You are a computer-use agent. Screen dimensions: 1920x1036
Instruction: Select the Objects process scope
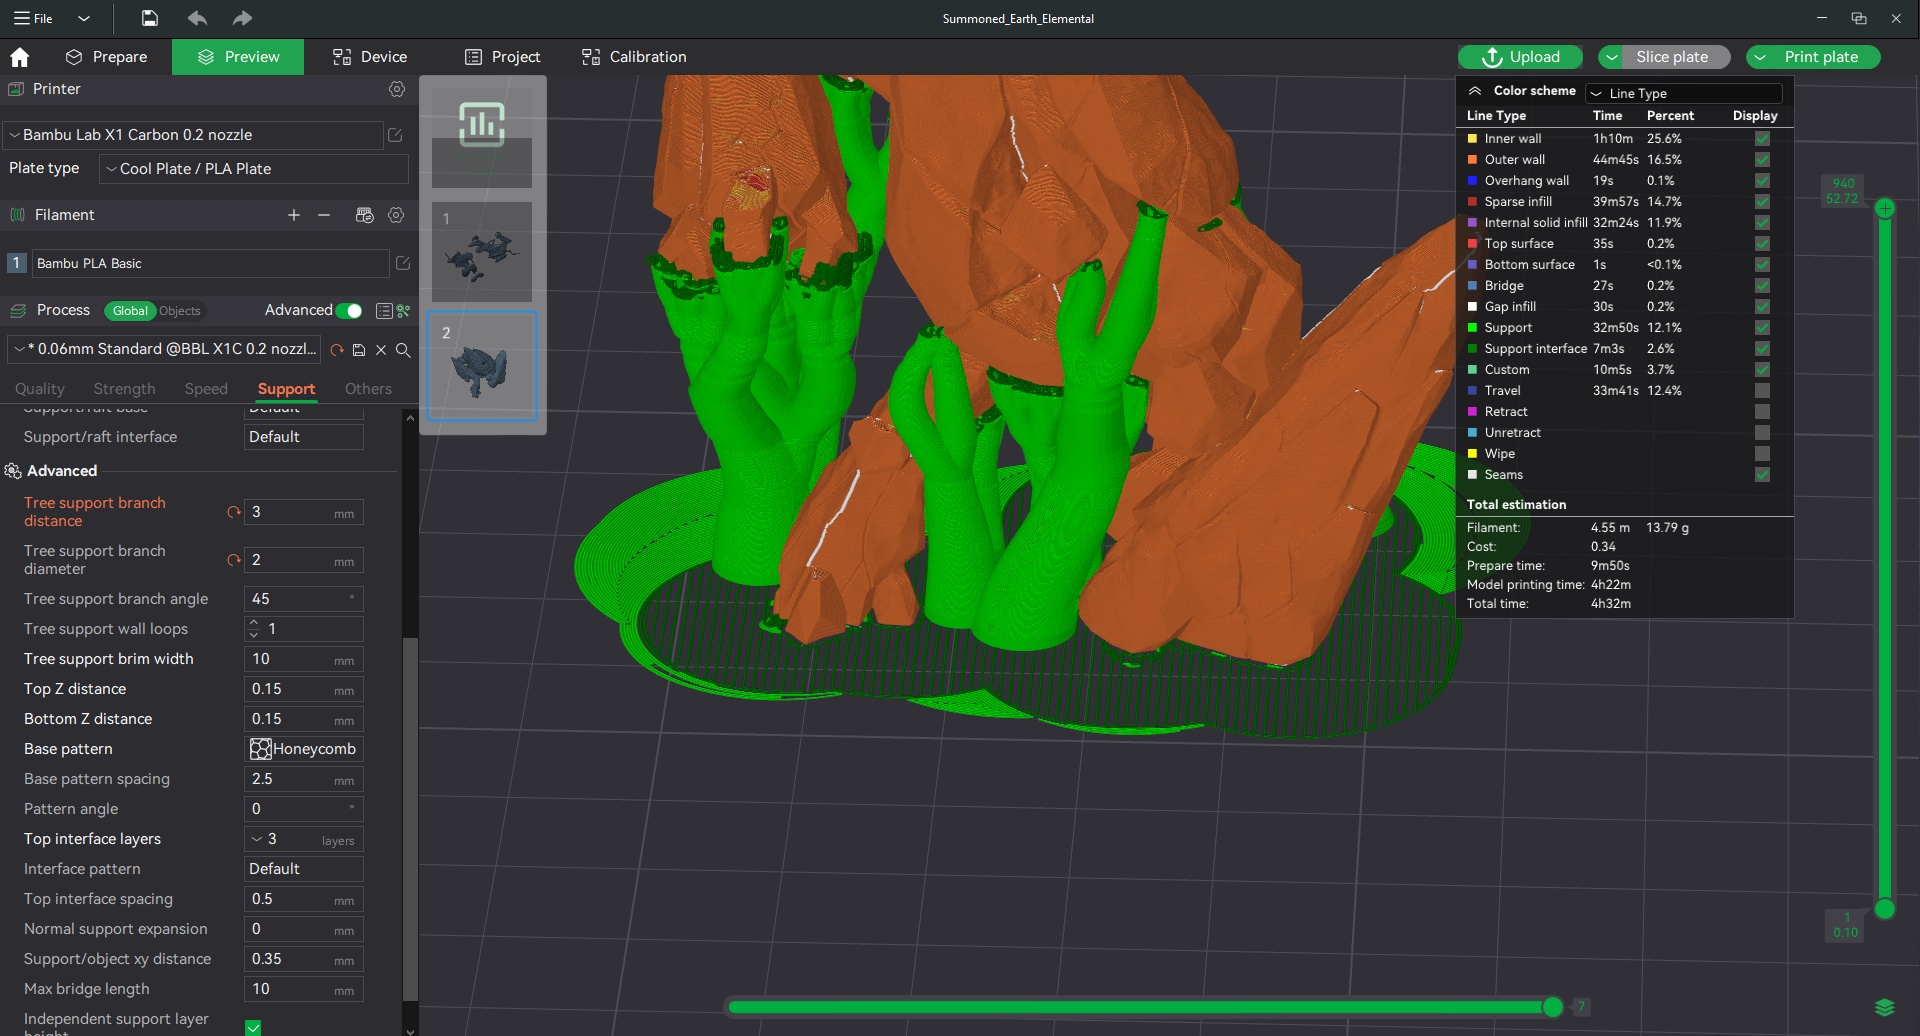point(180,311)
